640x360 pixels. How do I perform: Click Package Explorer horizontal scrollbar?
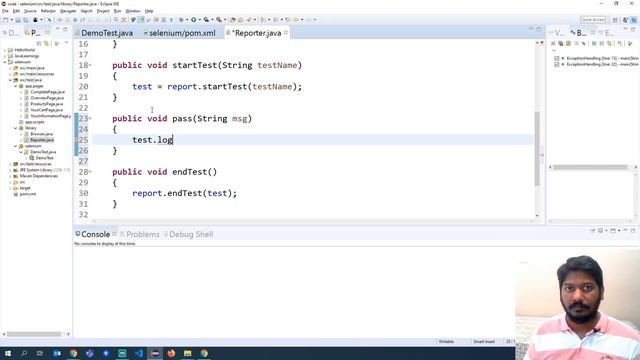pos(33,334)
